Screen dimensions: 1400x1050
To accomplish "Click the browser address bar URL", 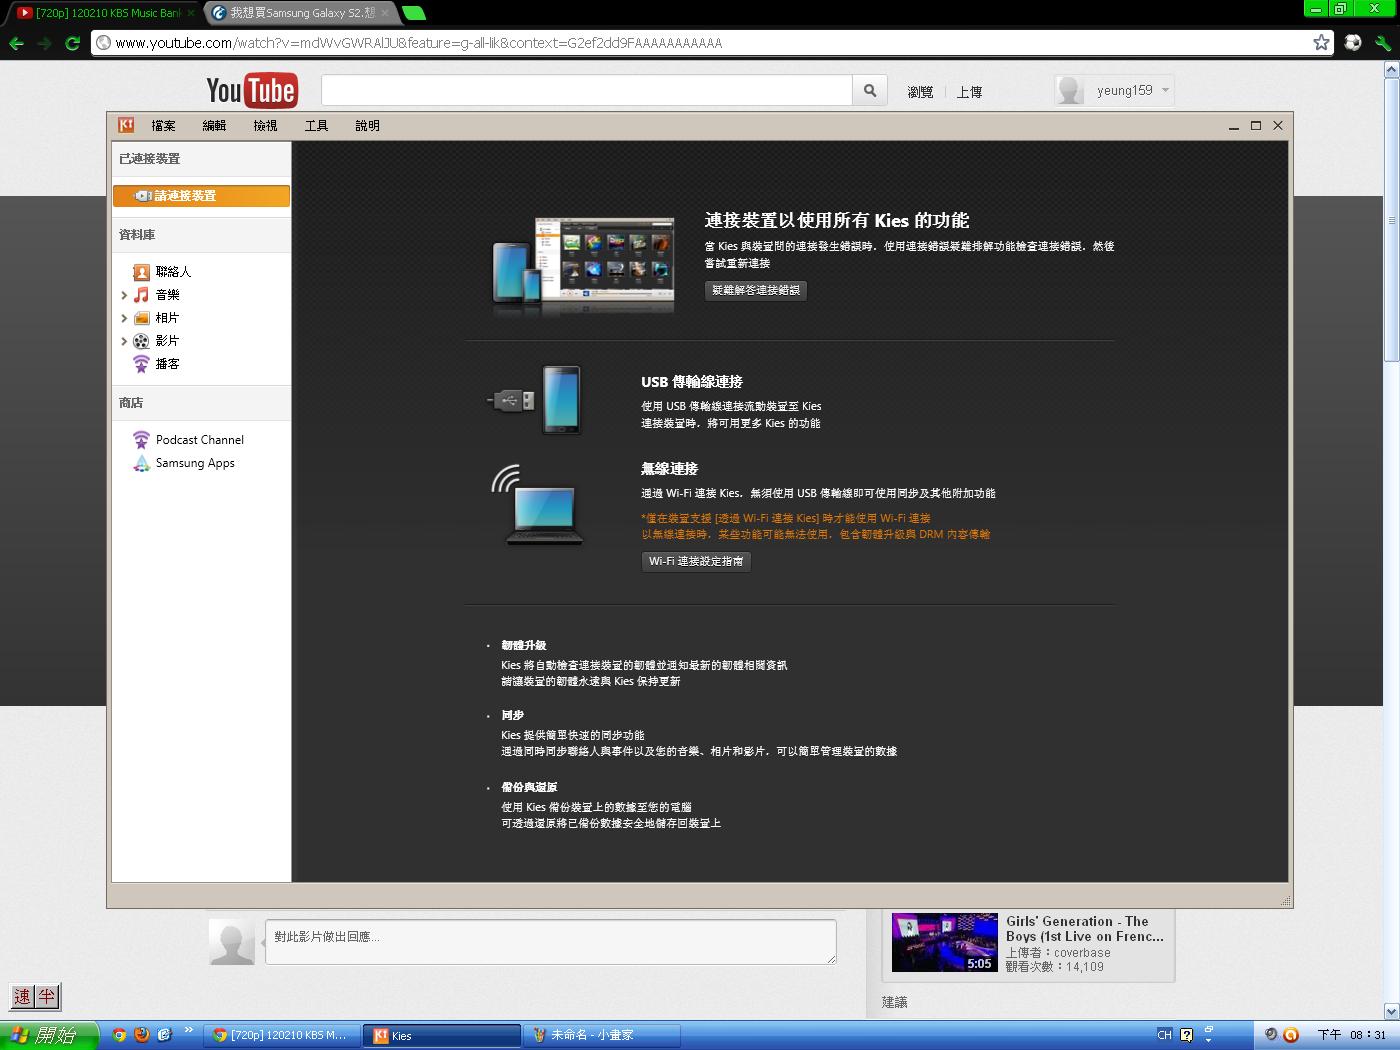I will coord(418,43).
